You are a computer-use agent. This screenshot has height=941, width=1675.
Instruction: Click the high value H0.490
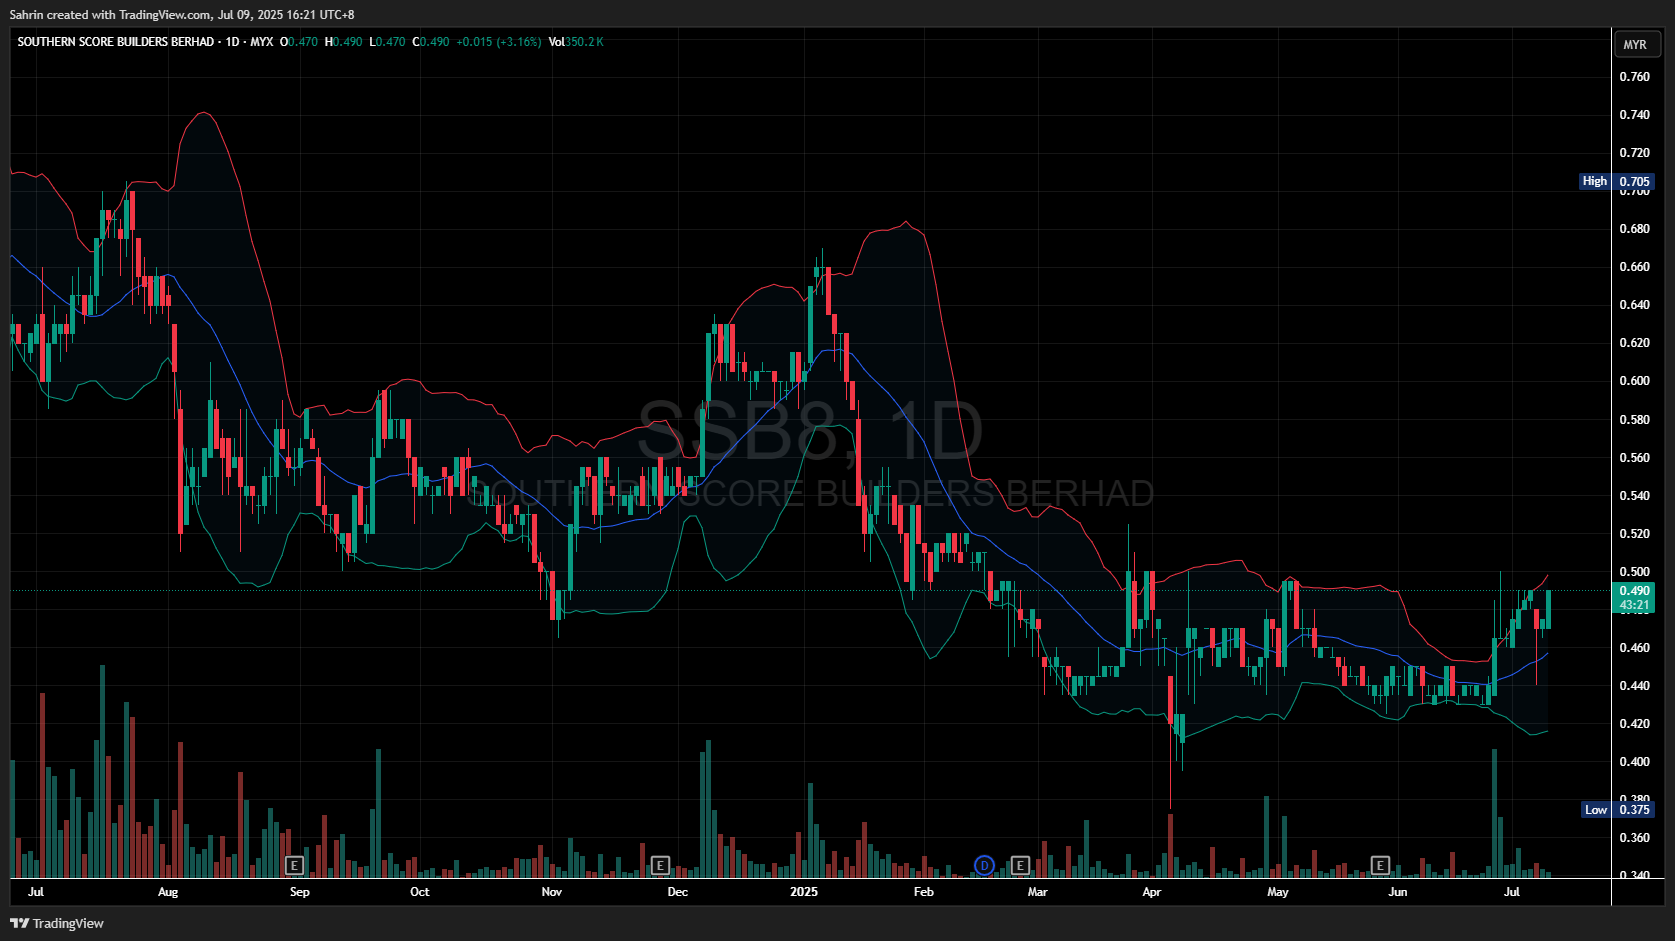[x=344, y=42]
